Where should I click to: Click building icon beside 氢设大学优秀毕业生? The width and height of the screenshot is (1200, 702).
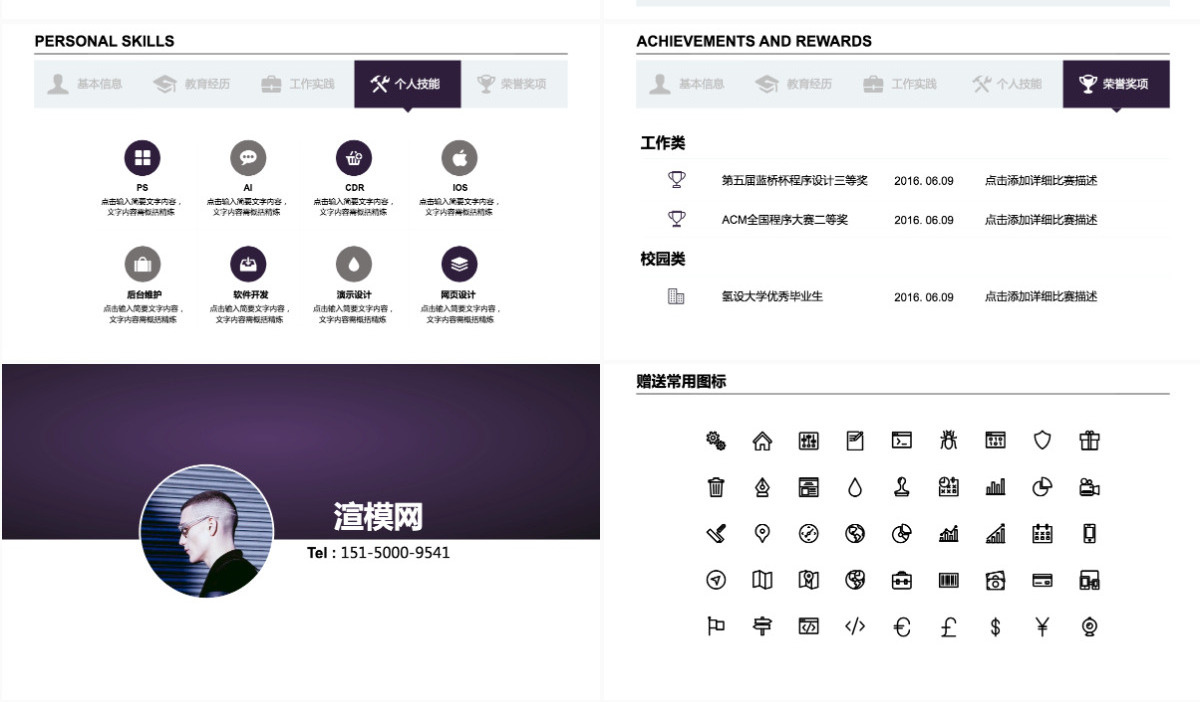[x=676, y=296]
